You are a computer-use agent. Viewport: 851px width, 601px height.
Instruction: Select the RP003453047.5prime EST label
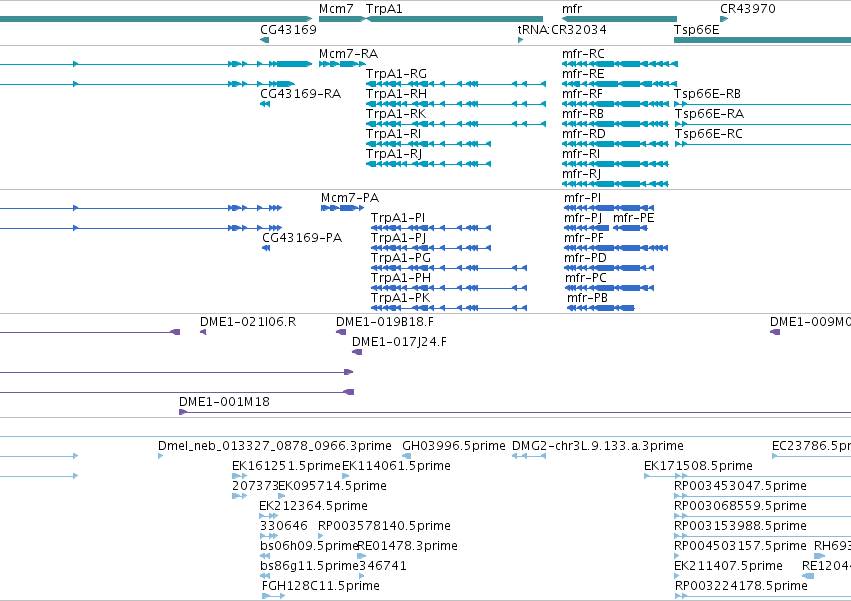point(740,486)
